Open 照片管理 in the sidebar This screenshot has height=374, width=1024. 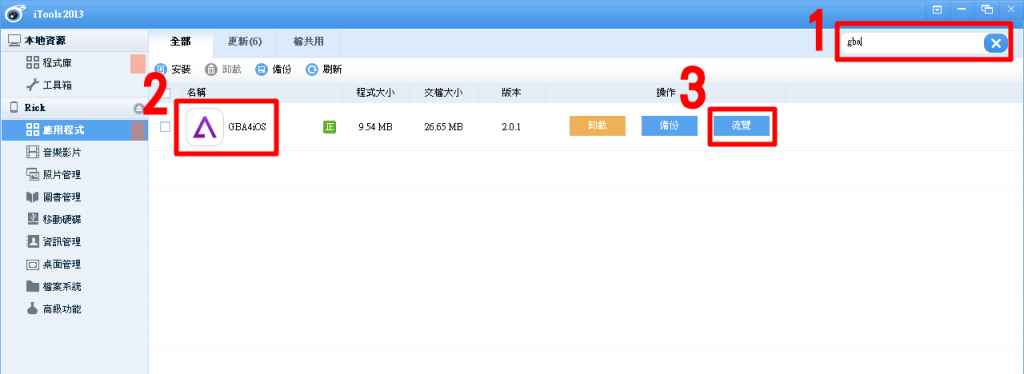pos(74,175)
